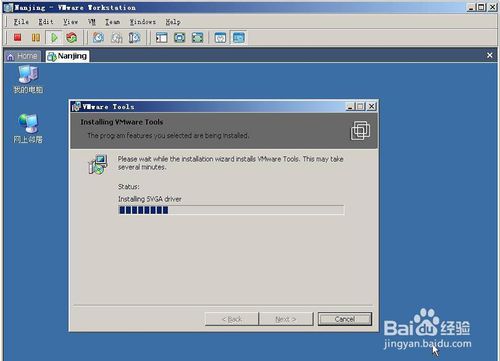500x361 pixels.
Task: Click the installer icon beside the wait message
Action: [98, 164]
